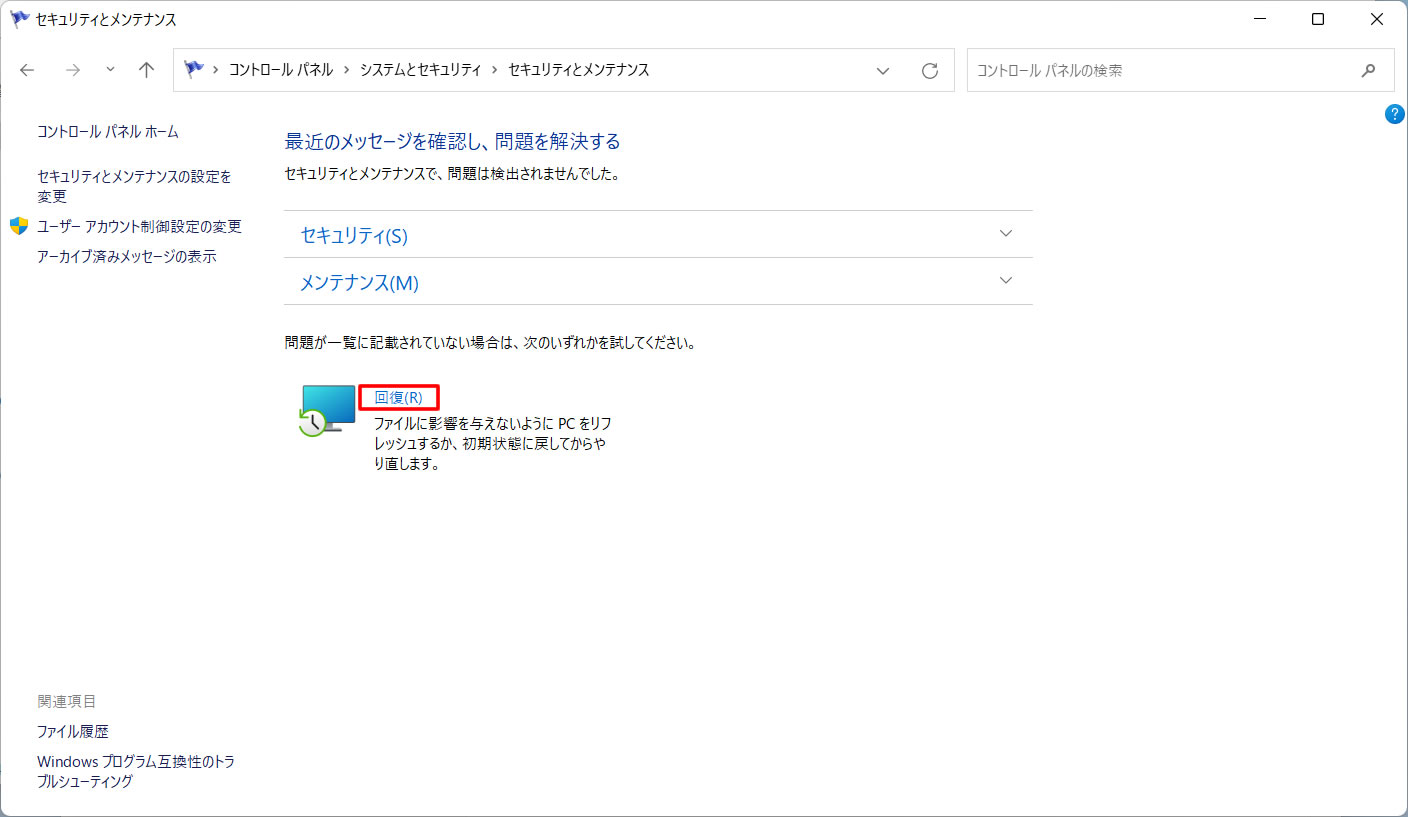Click the forward navigation arrow
This screenshot has width=1408, height=817.
tap(72, 70)
